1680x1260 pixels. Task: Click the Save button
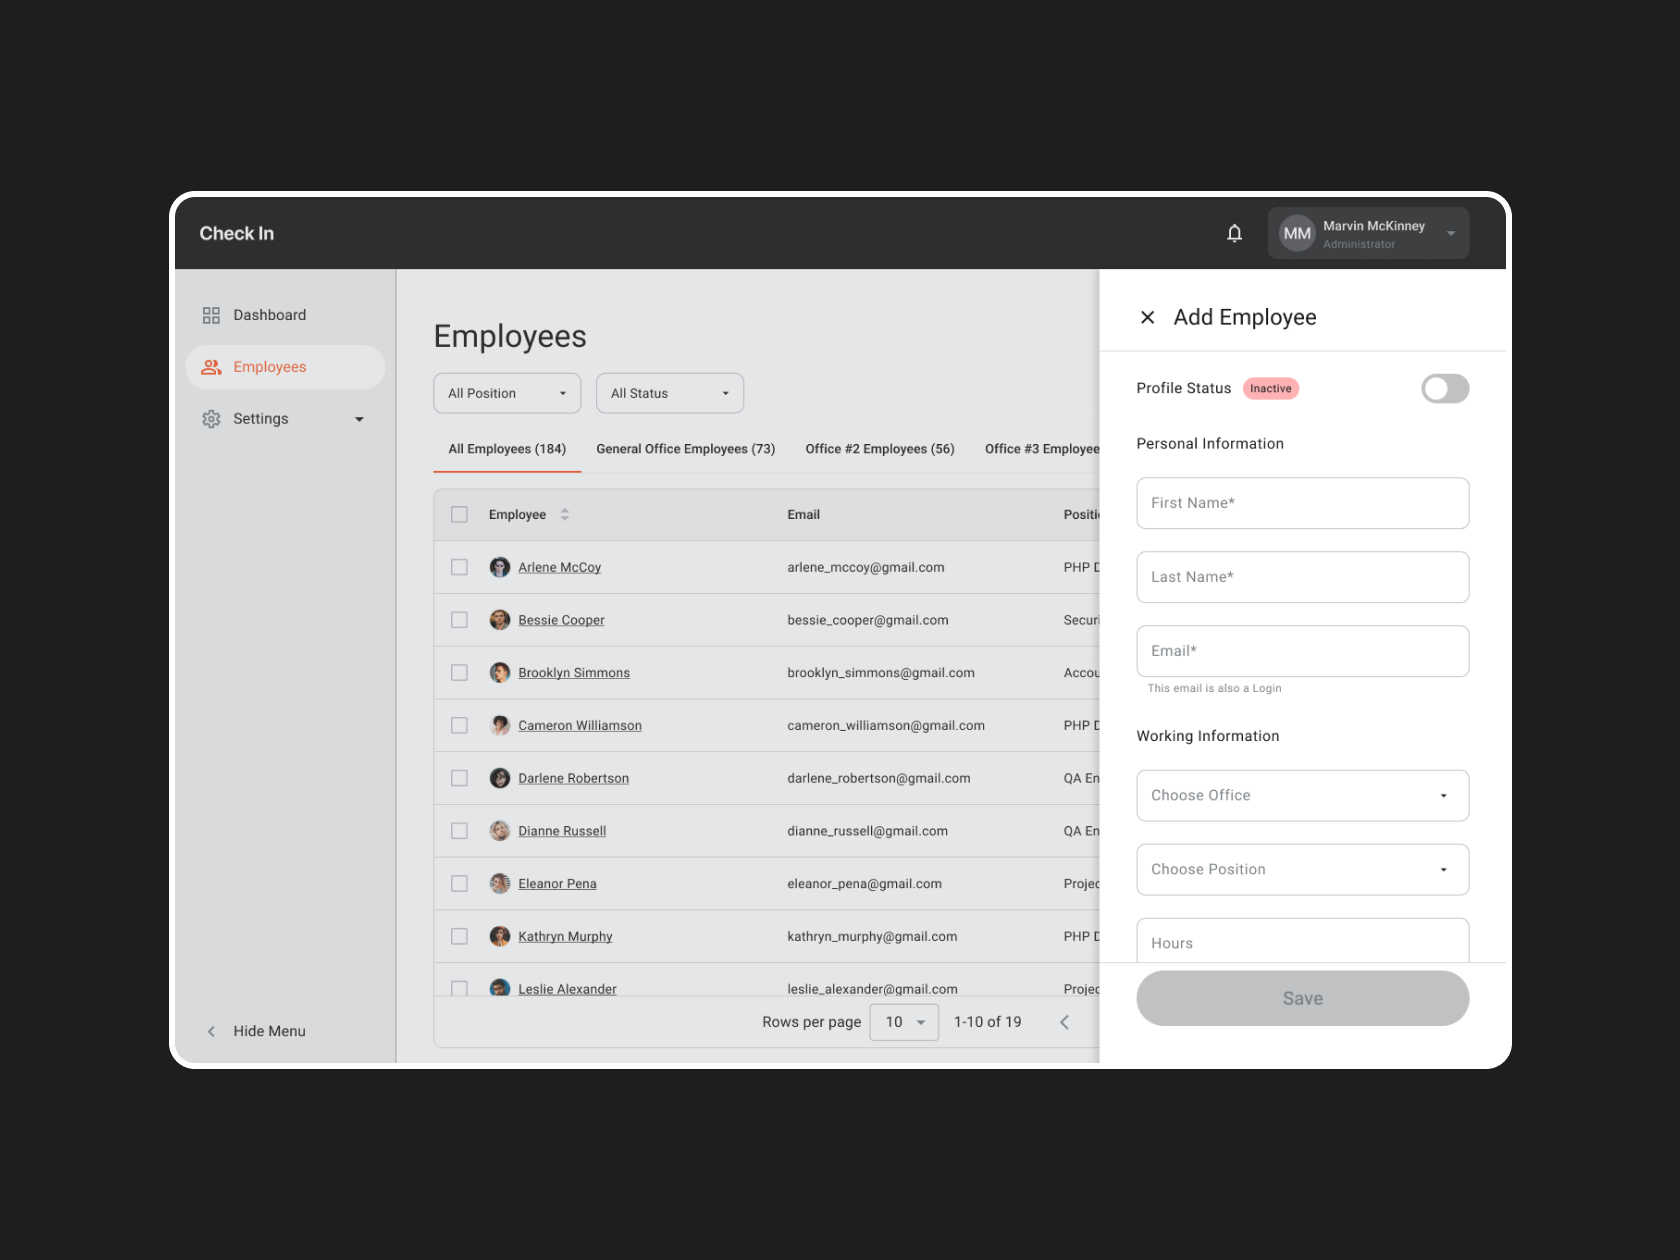click(x=1302, y=998)
